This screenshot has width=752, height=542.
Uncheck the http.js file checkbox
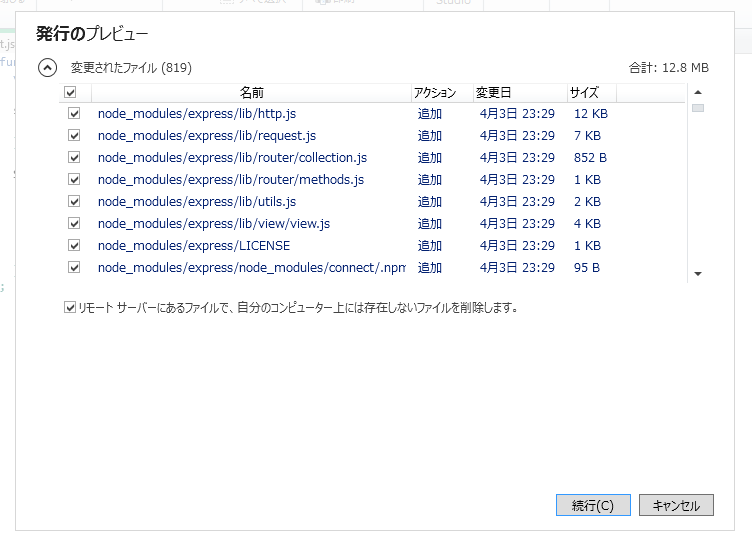click(x=74, y=114)
